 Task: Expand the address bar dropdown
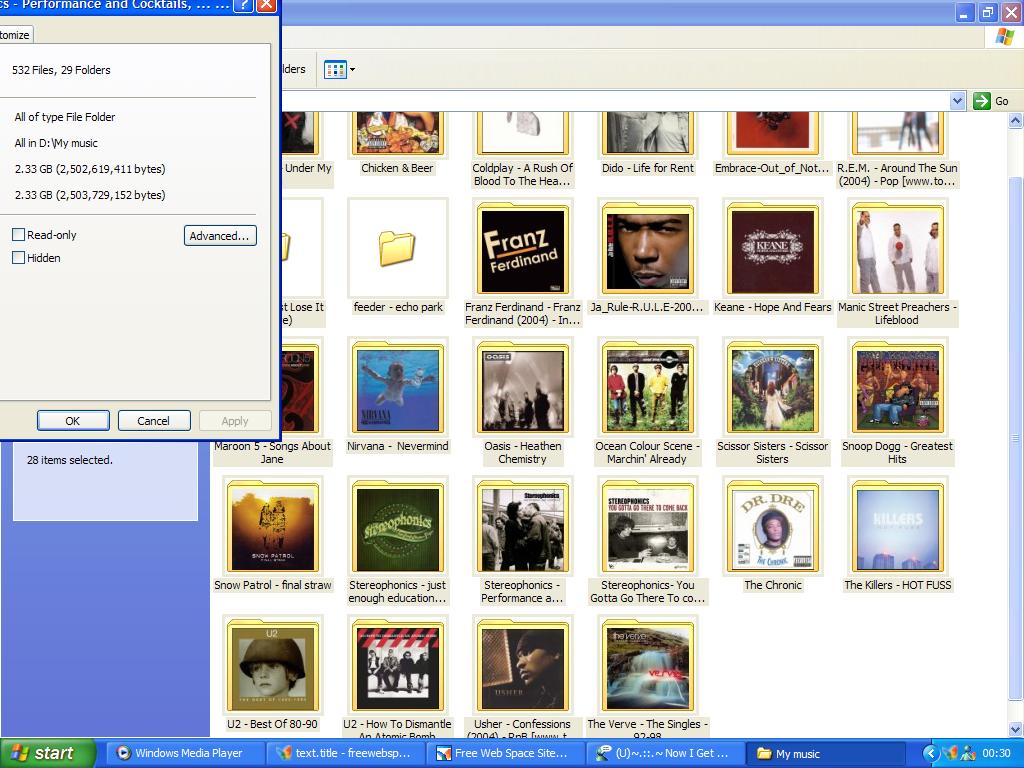pyautogui.click(x=957, y=101)
